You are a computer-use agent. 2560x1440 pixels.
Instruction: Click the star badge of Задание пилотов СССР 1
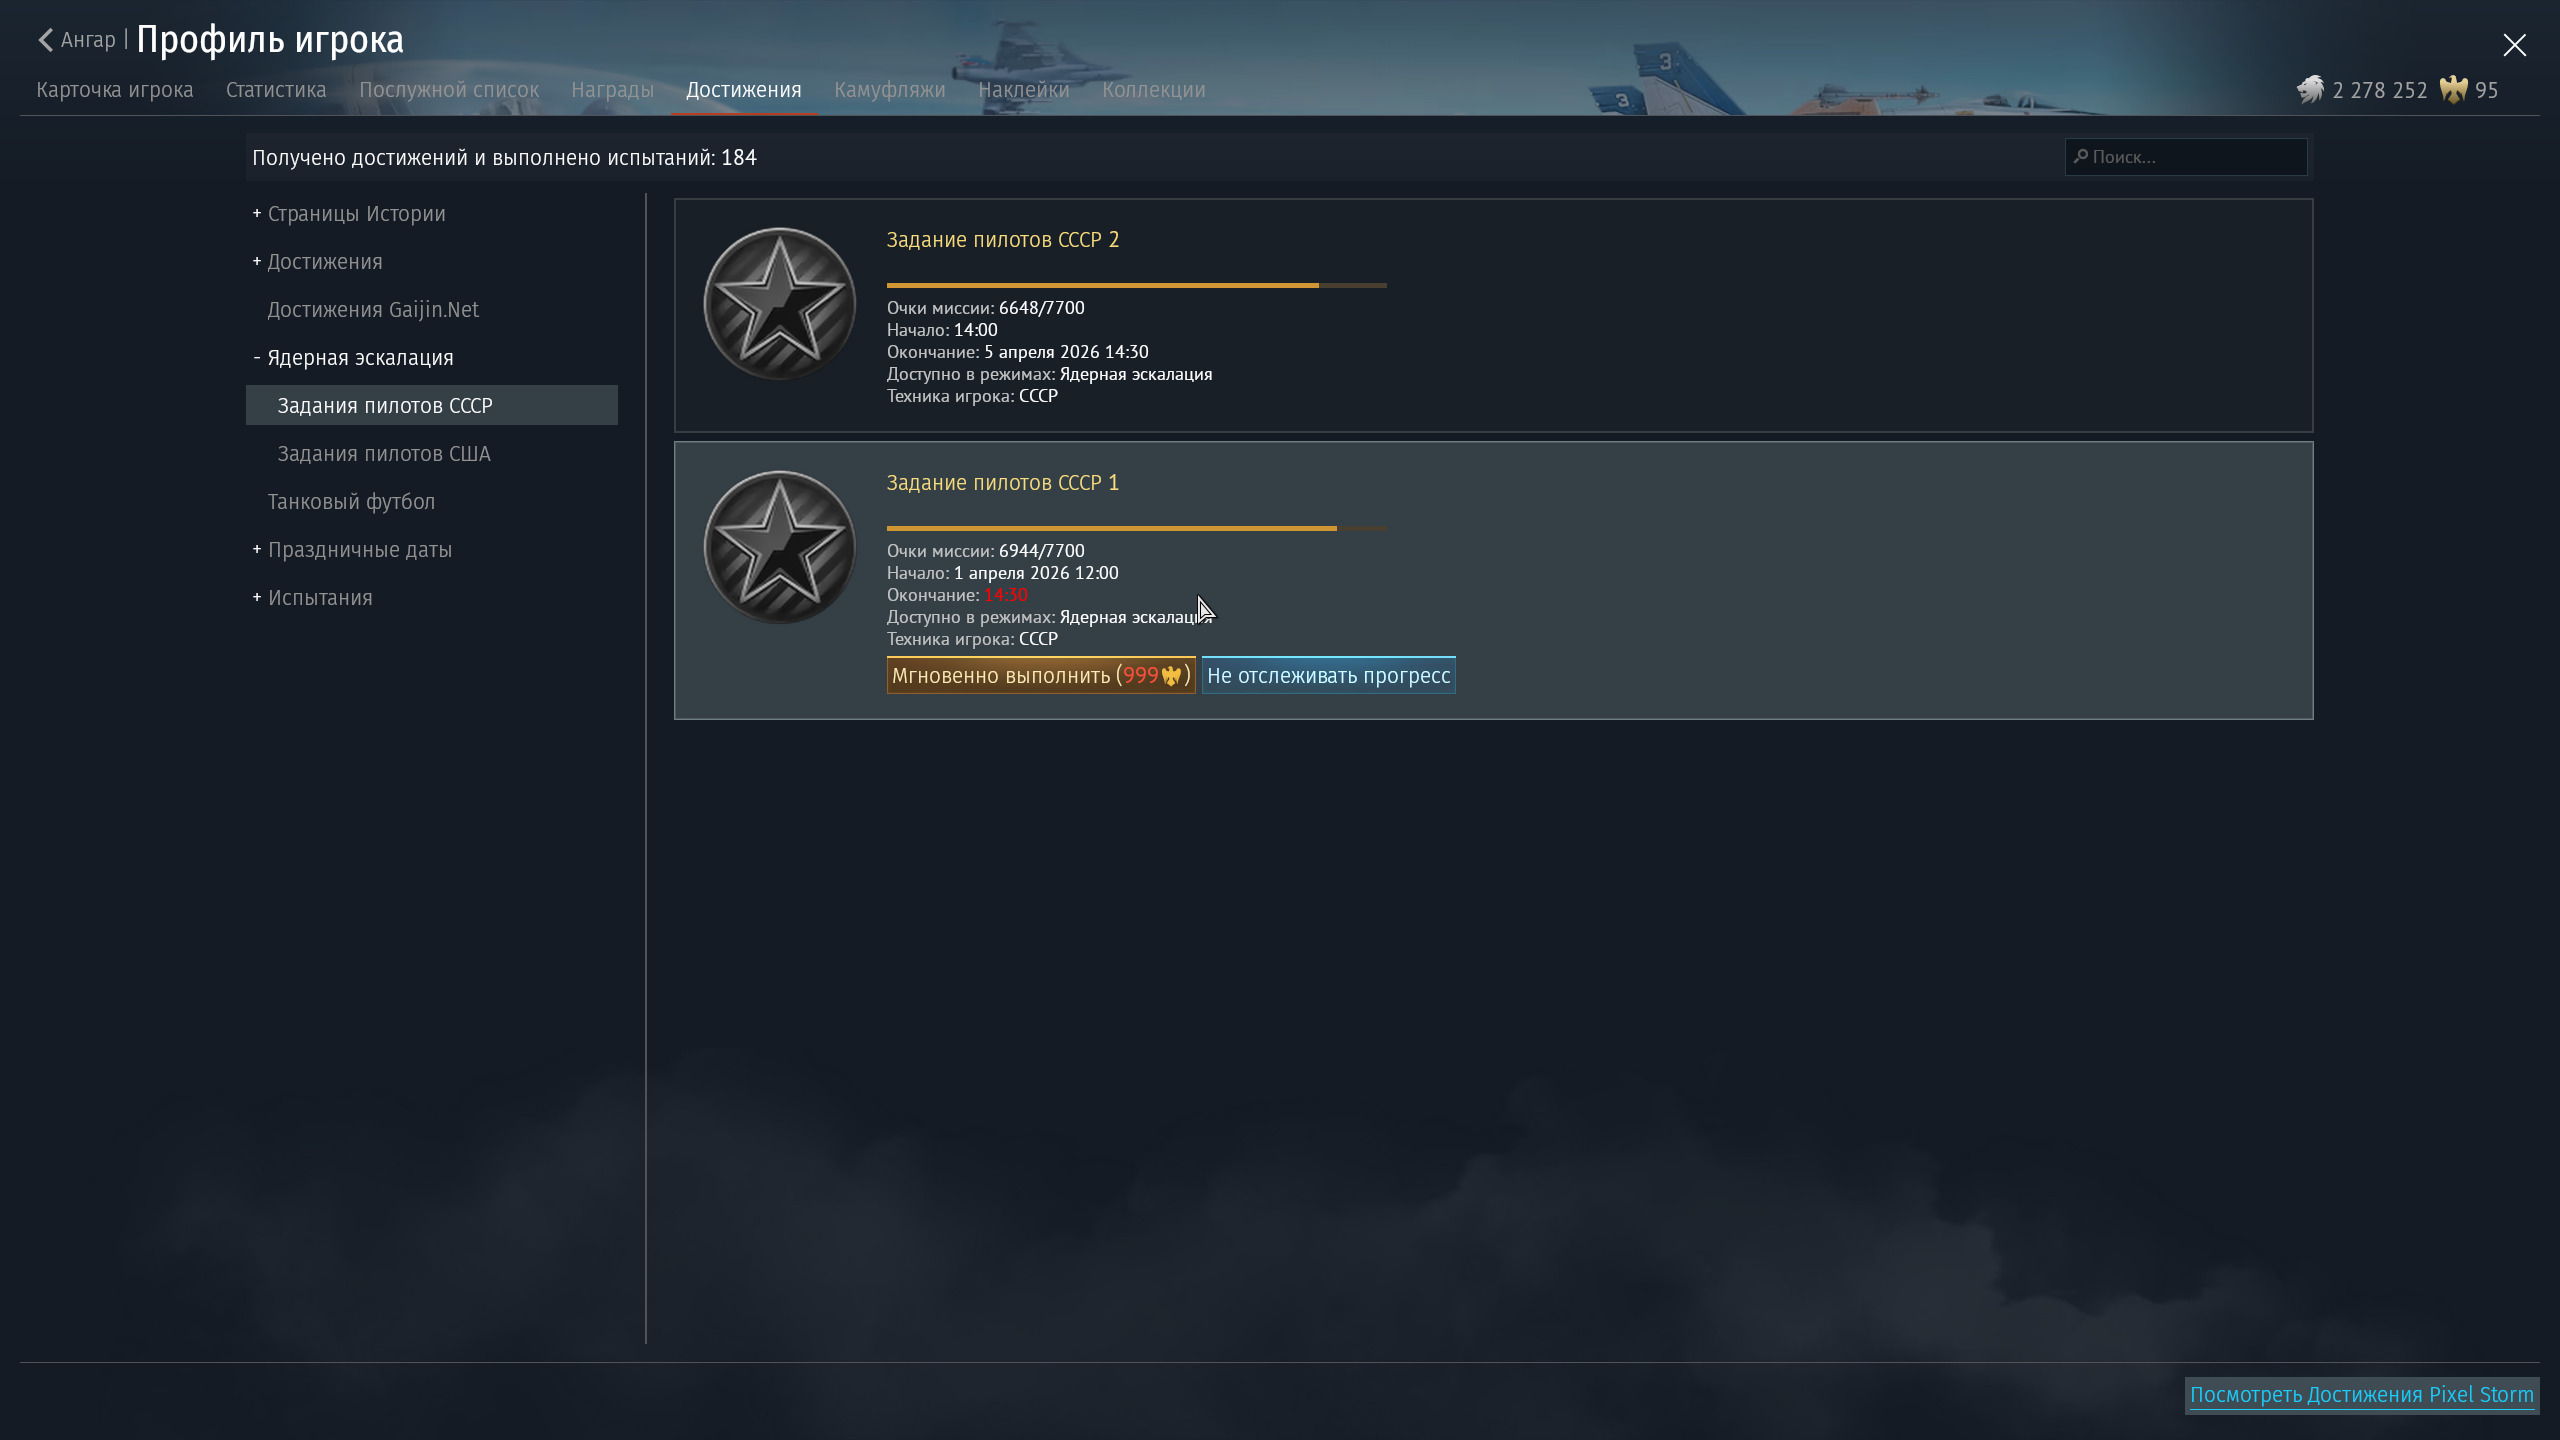click(779, 547)
